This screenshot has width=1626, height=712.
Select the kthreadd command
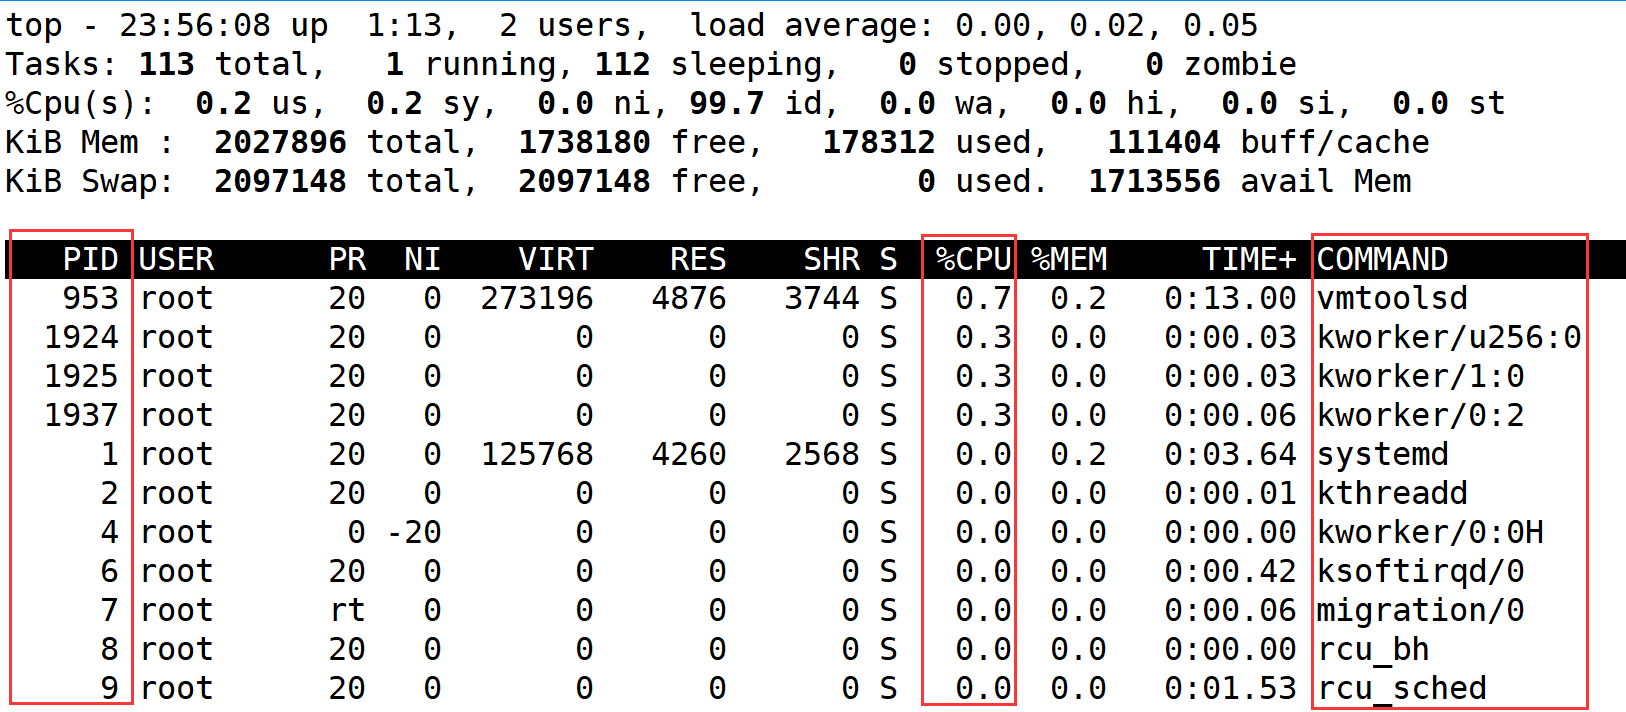[1392, 494]
